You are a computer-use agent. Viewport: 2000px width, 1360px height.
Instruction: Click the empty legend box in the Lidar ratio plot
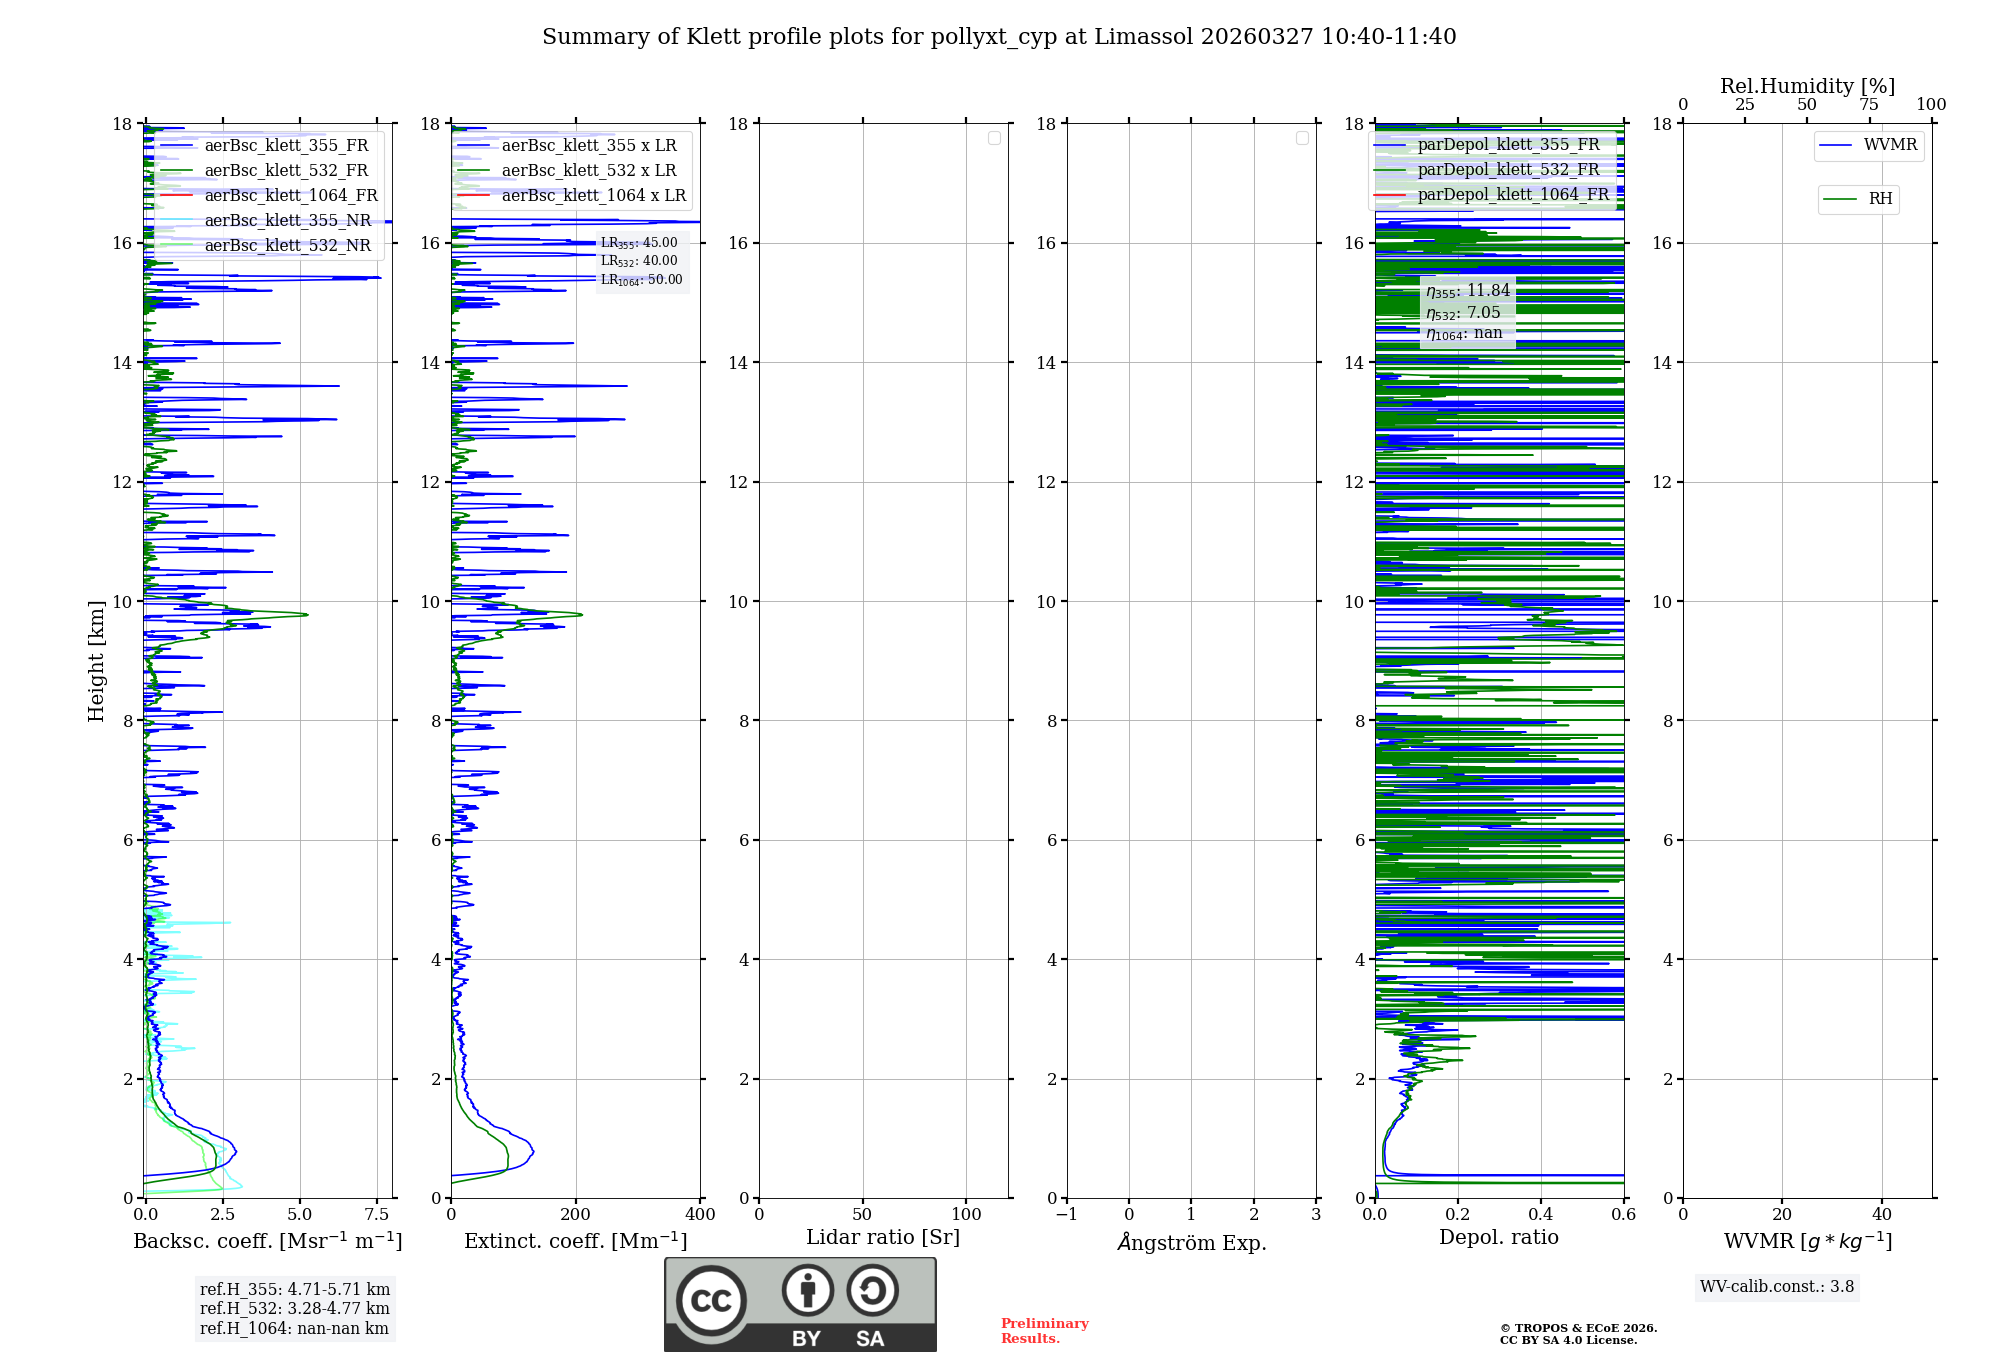pos(994,138)
